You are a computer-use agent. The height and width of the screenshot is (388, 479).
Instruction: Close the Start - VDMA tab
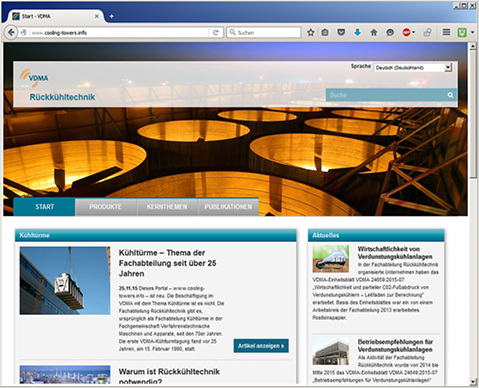pos(97,16)
